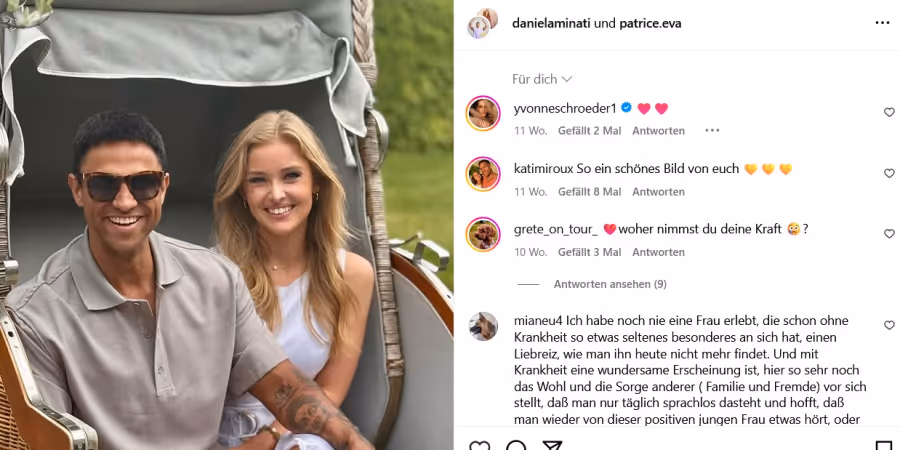Expand the 'Für dich' comment sorting dropdown
The height and width of the screenshot is (450, 900).
(542, 79)
